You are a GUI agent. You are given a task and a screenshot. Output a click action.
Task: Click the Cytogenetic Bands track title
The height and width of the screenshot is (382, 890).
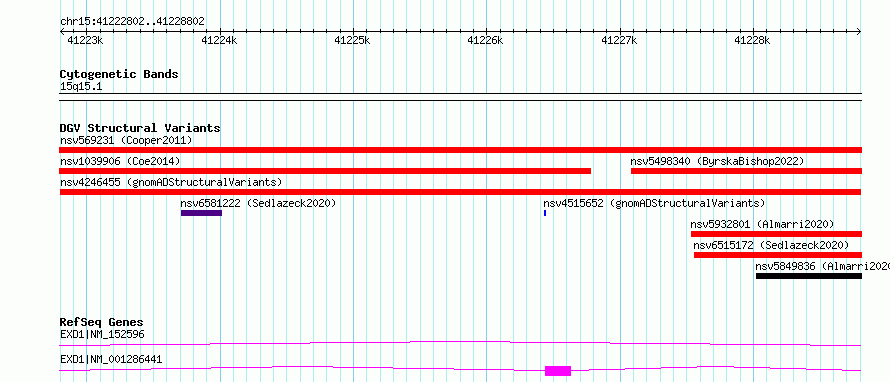(119, 74)
